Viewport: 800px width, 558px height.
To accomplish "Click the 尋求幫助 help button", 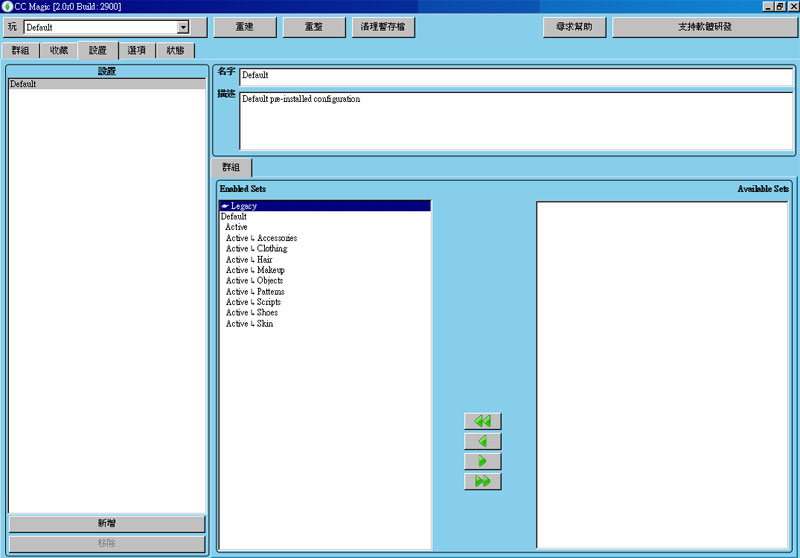I will [x=574, y=27].
